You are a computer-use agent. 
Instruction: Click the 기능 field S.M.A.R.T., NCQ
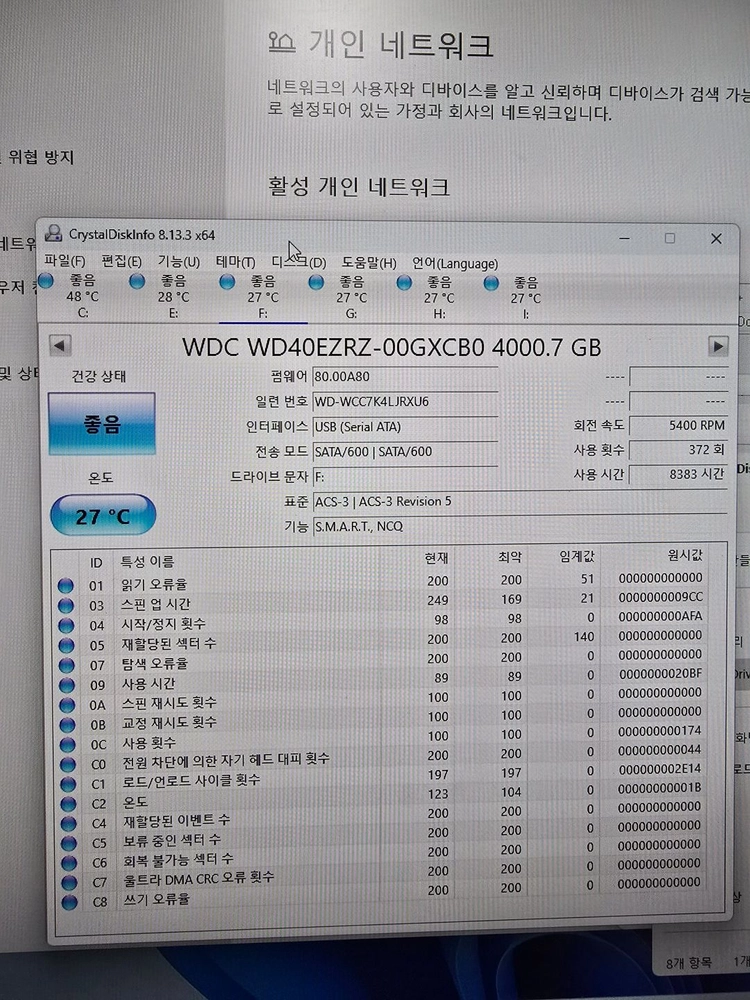coord(520,526)
